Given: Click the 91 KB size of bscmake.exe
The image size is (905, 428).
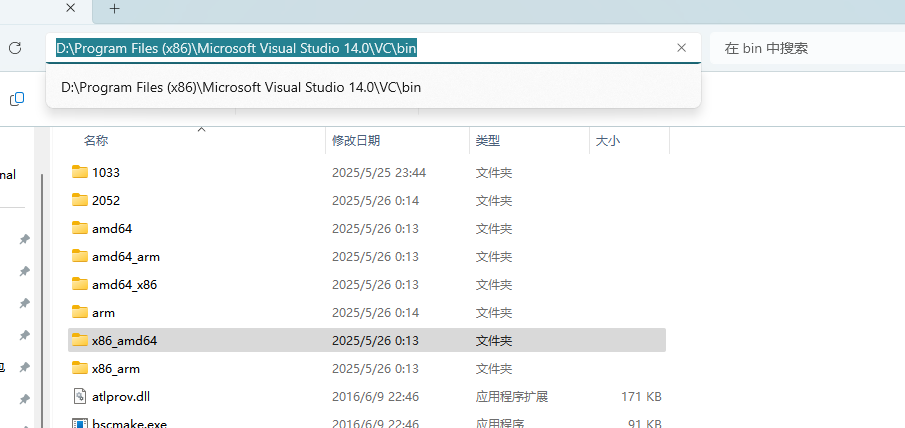Looking at the screenshot, I should 645,424.
